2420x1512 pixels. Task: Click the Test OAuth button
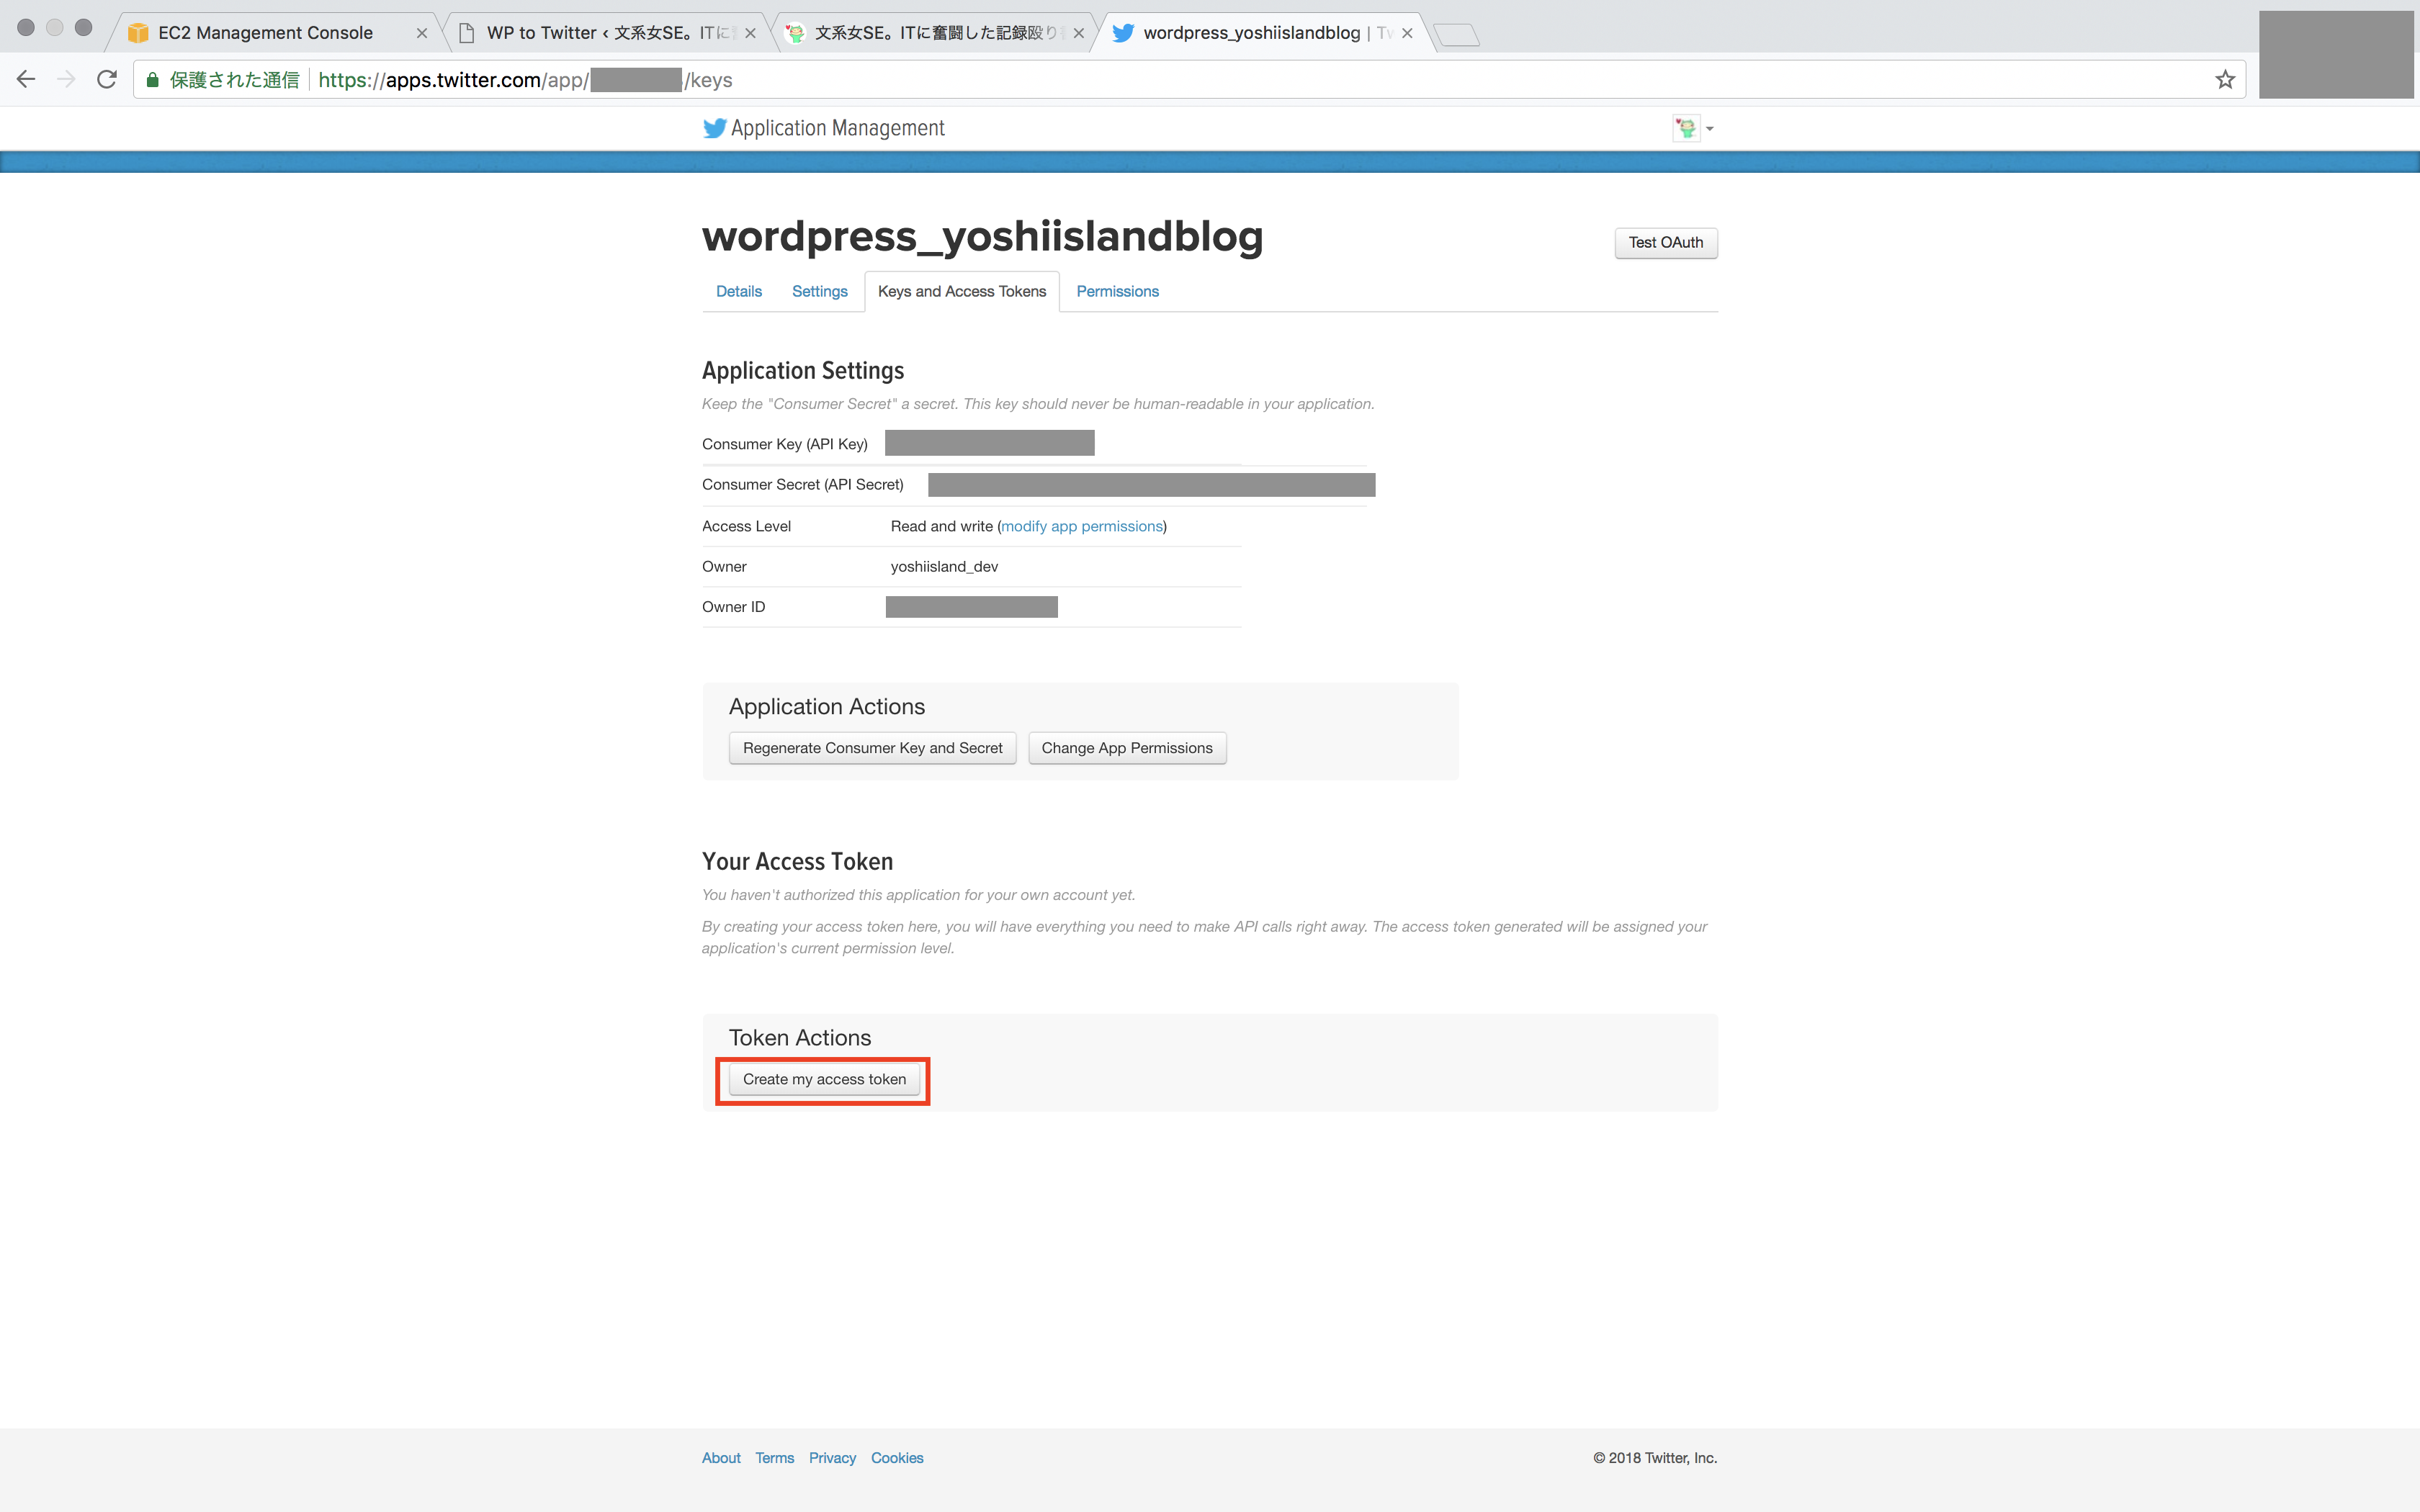pyautogui.click(x=1665, y=243)
